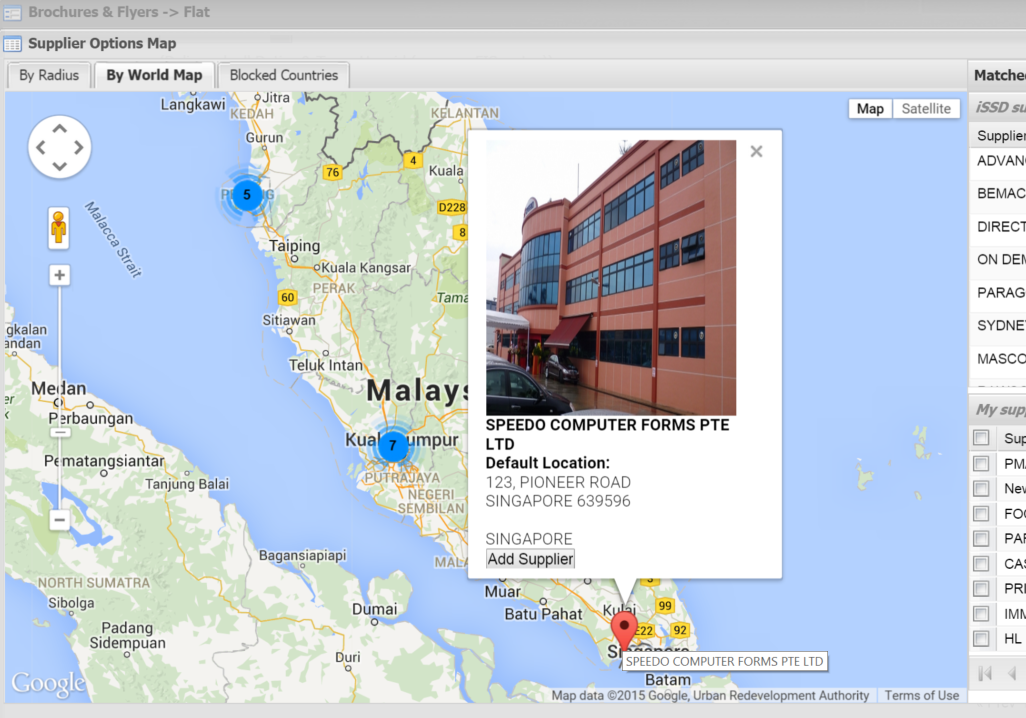This screenshot has height=718, width=1026.
Task: Pan the map left with arrow
Action: [41, 148]
